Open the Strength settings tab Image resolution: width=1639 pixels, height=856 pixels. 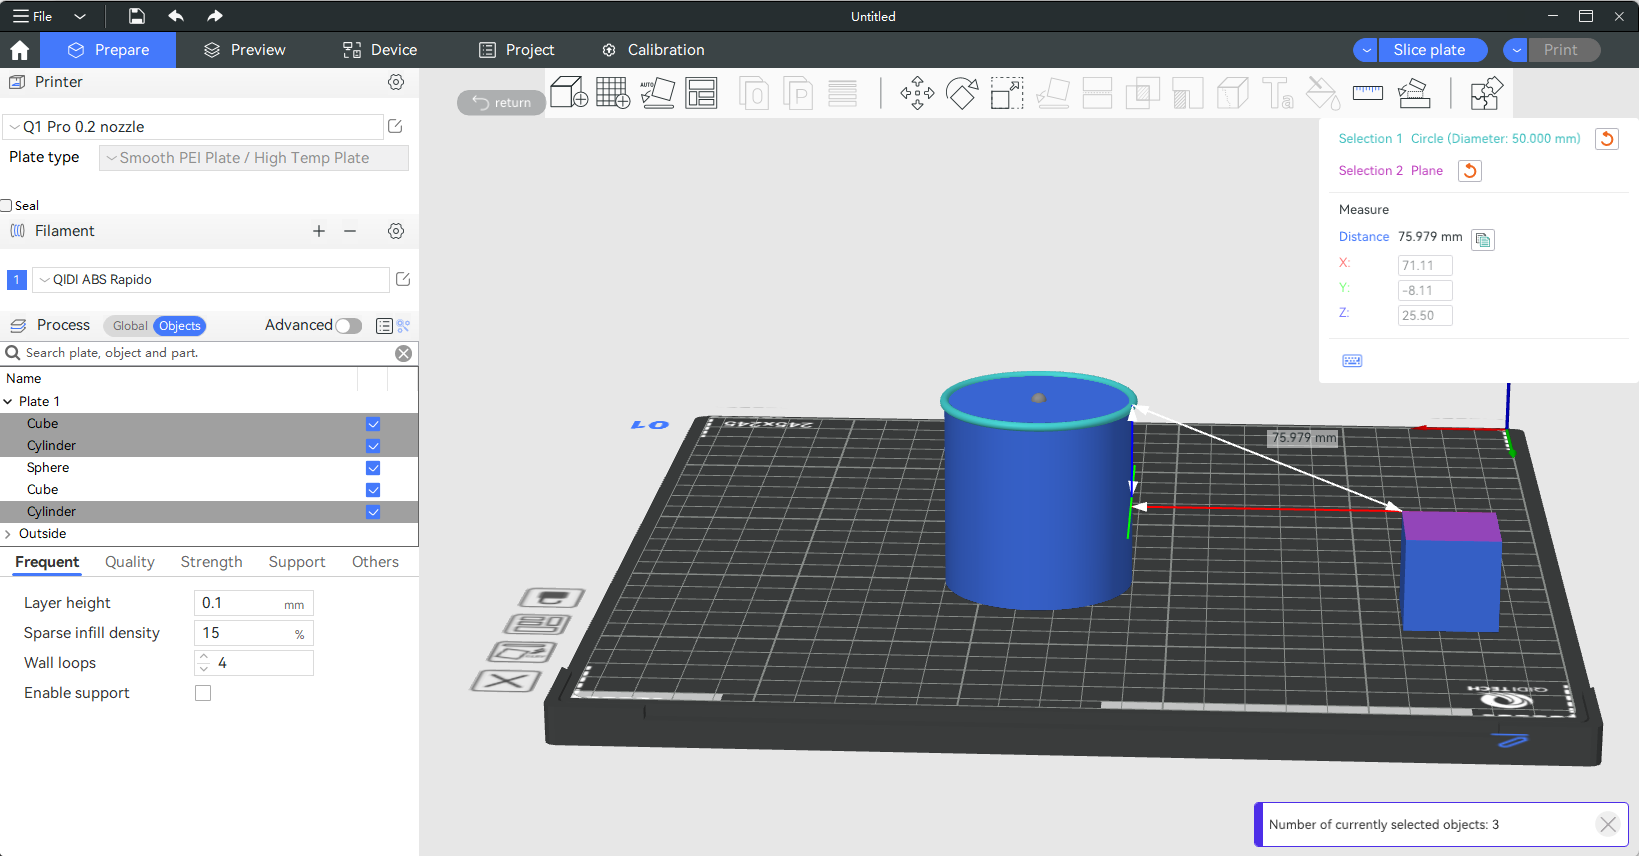[211, 562]
